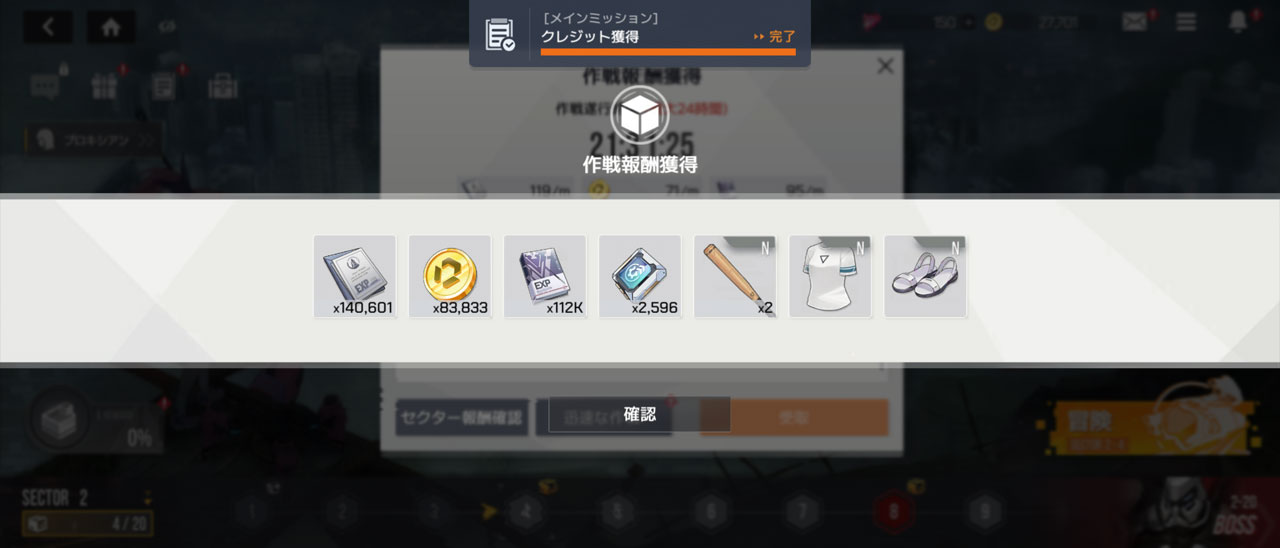Click the 確認 confirm button
The width and height of the screenshot is (1280, 548).
640,414
